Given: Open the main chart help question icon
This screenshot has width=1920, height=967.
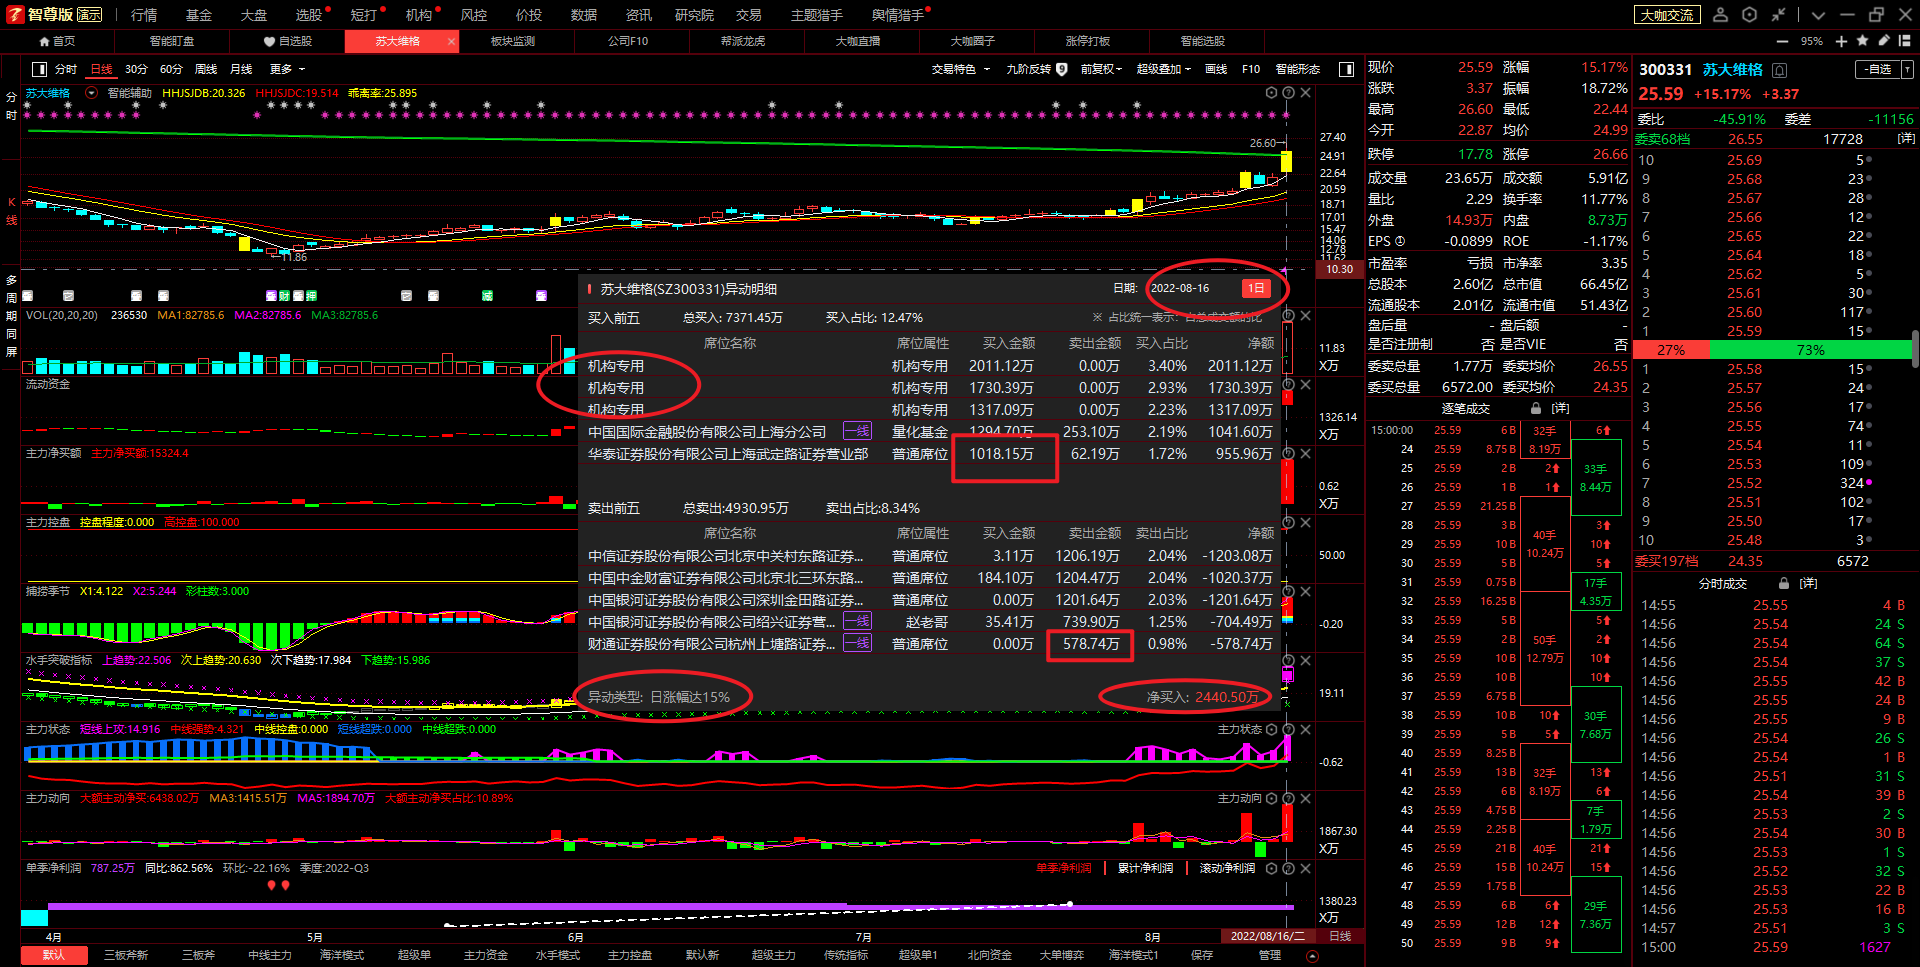Looking at the screenshot, I should tap(1289, 92).
